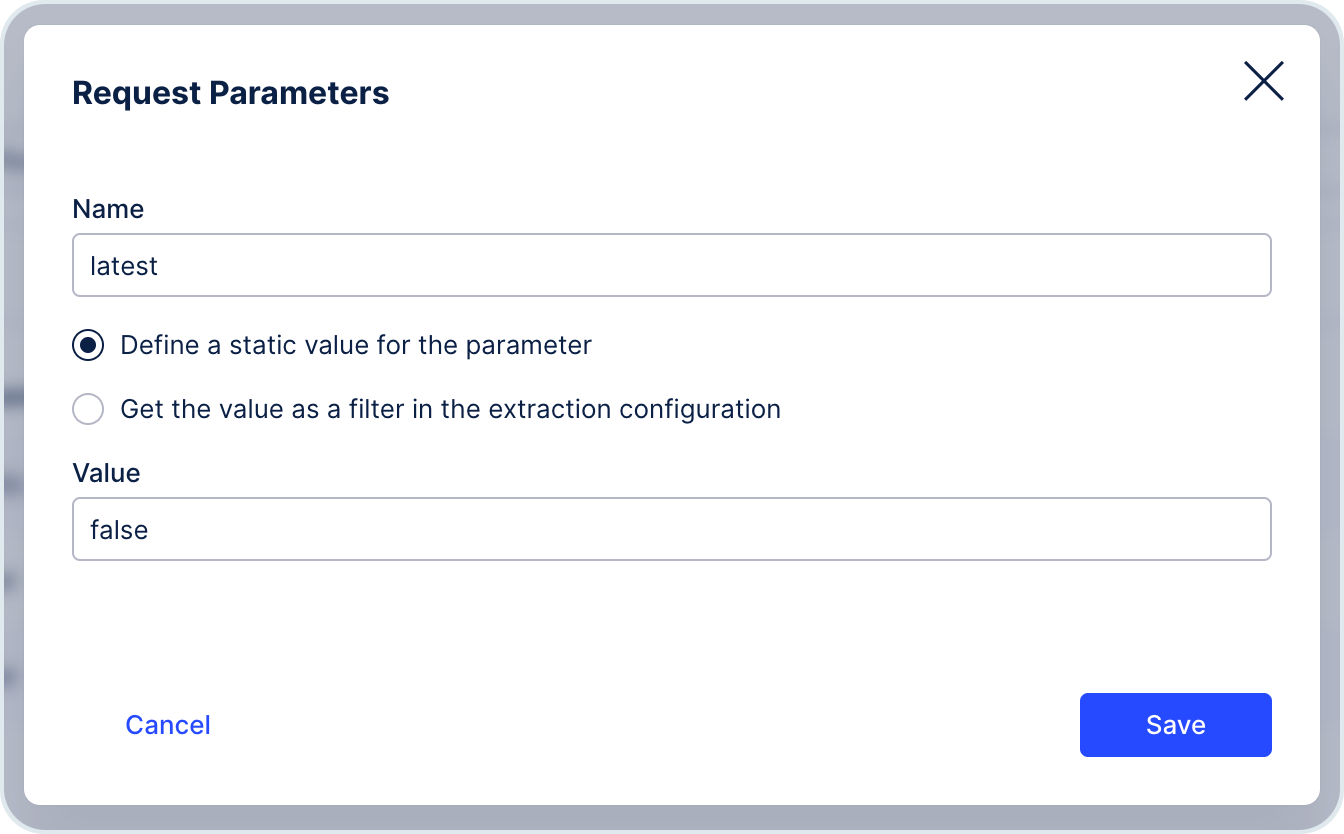Dismiss the dialog using the cross icon
1344x834 pixels.
tap(1263, 81)
